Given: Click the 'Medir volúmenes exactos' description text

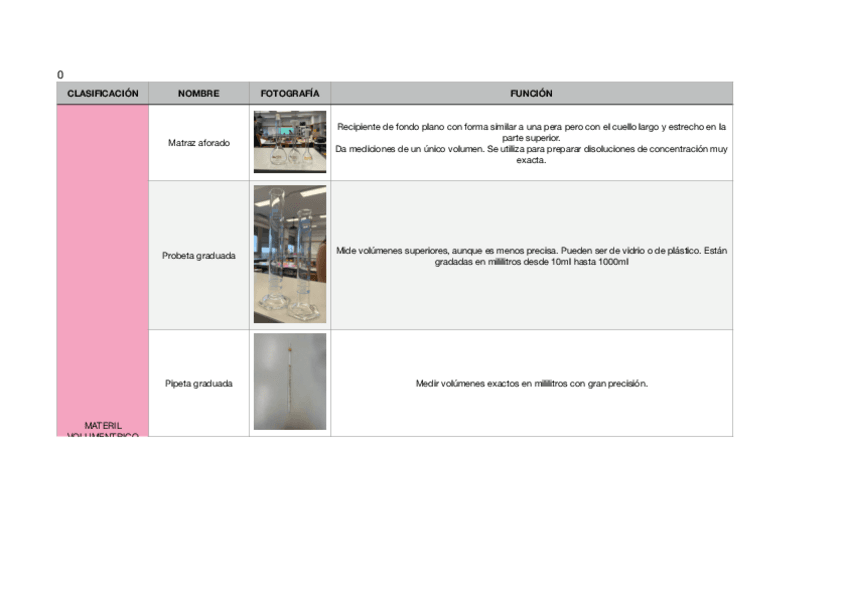Looking at the screenshot, I should pos(532,383).
